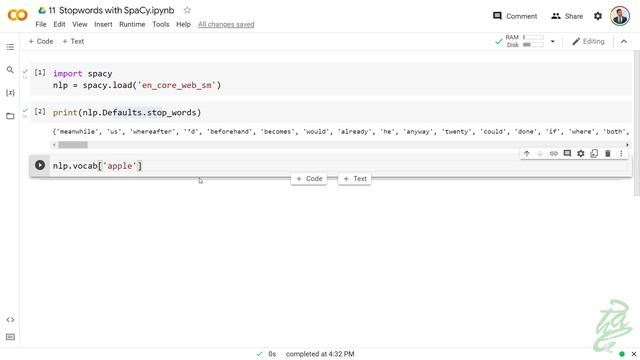Open the View menu
Image resolution: width=640 pixels, height=360 pixels.
[x=80, y=24]
